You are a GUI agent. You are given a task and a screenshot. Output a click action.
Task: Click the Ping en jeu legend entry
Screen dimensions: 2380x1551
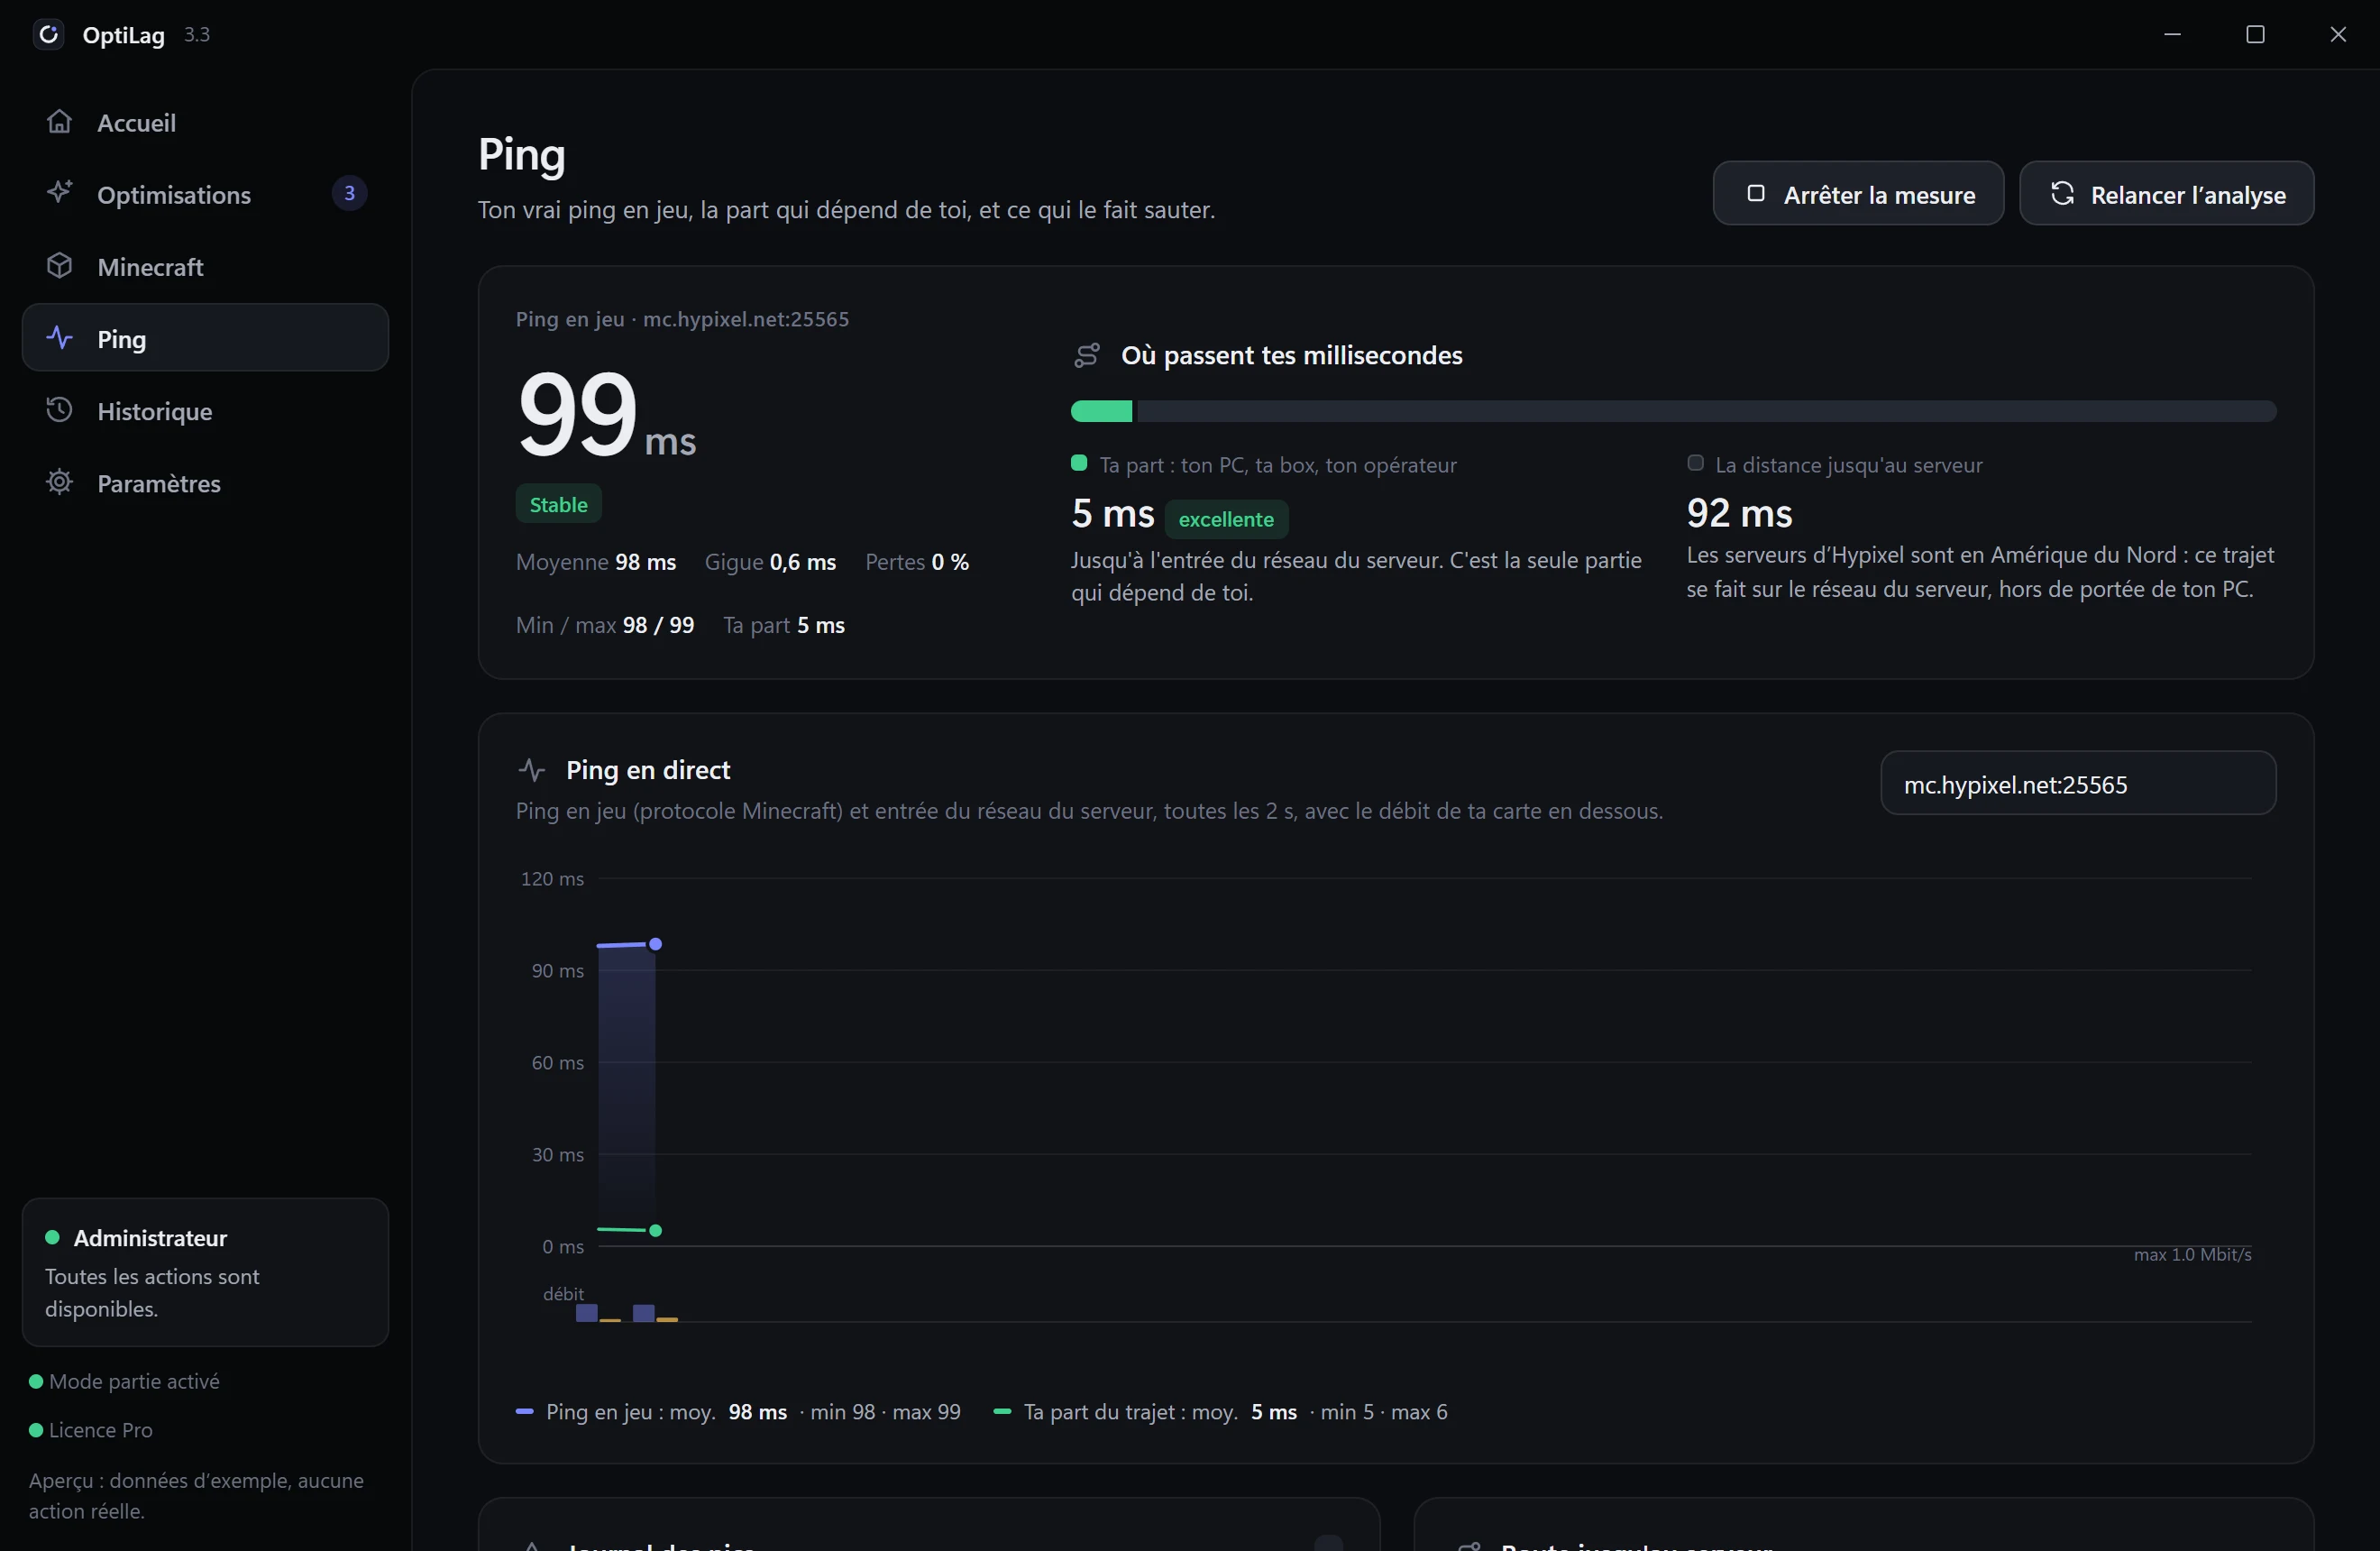738,1412
